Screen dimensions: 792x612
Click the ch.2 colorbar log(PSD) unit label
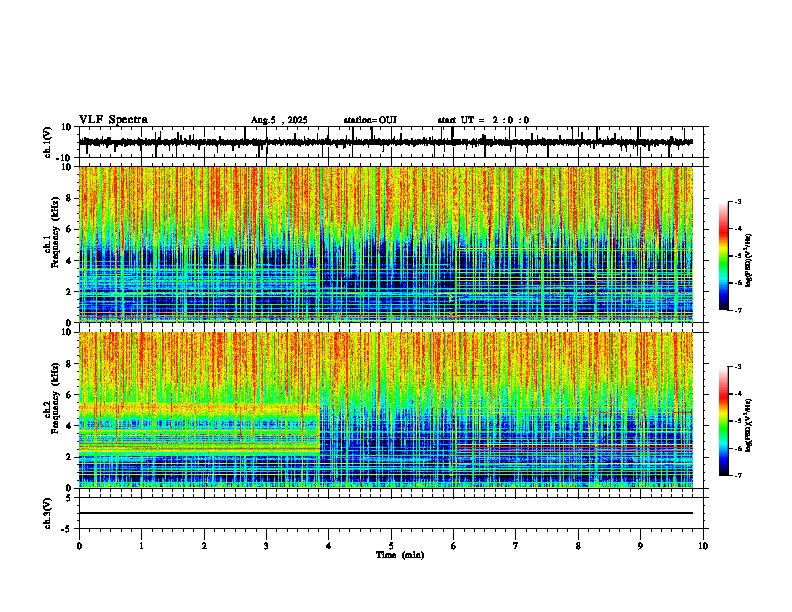click(749, 425)
